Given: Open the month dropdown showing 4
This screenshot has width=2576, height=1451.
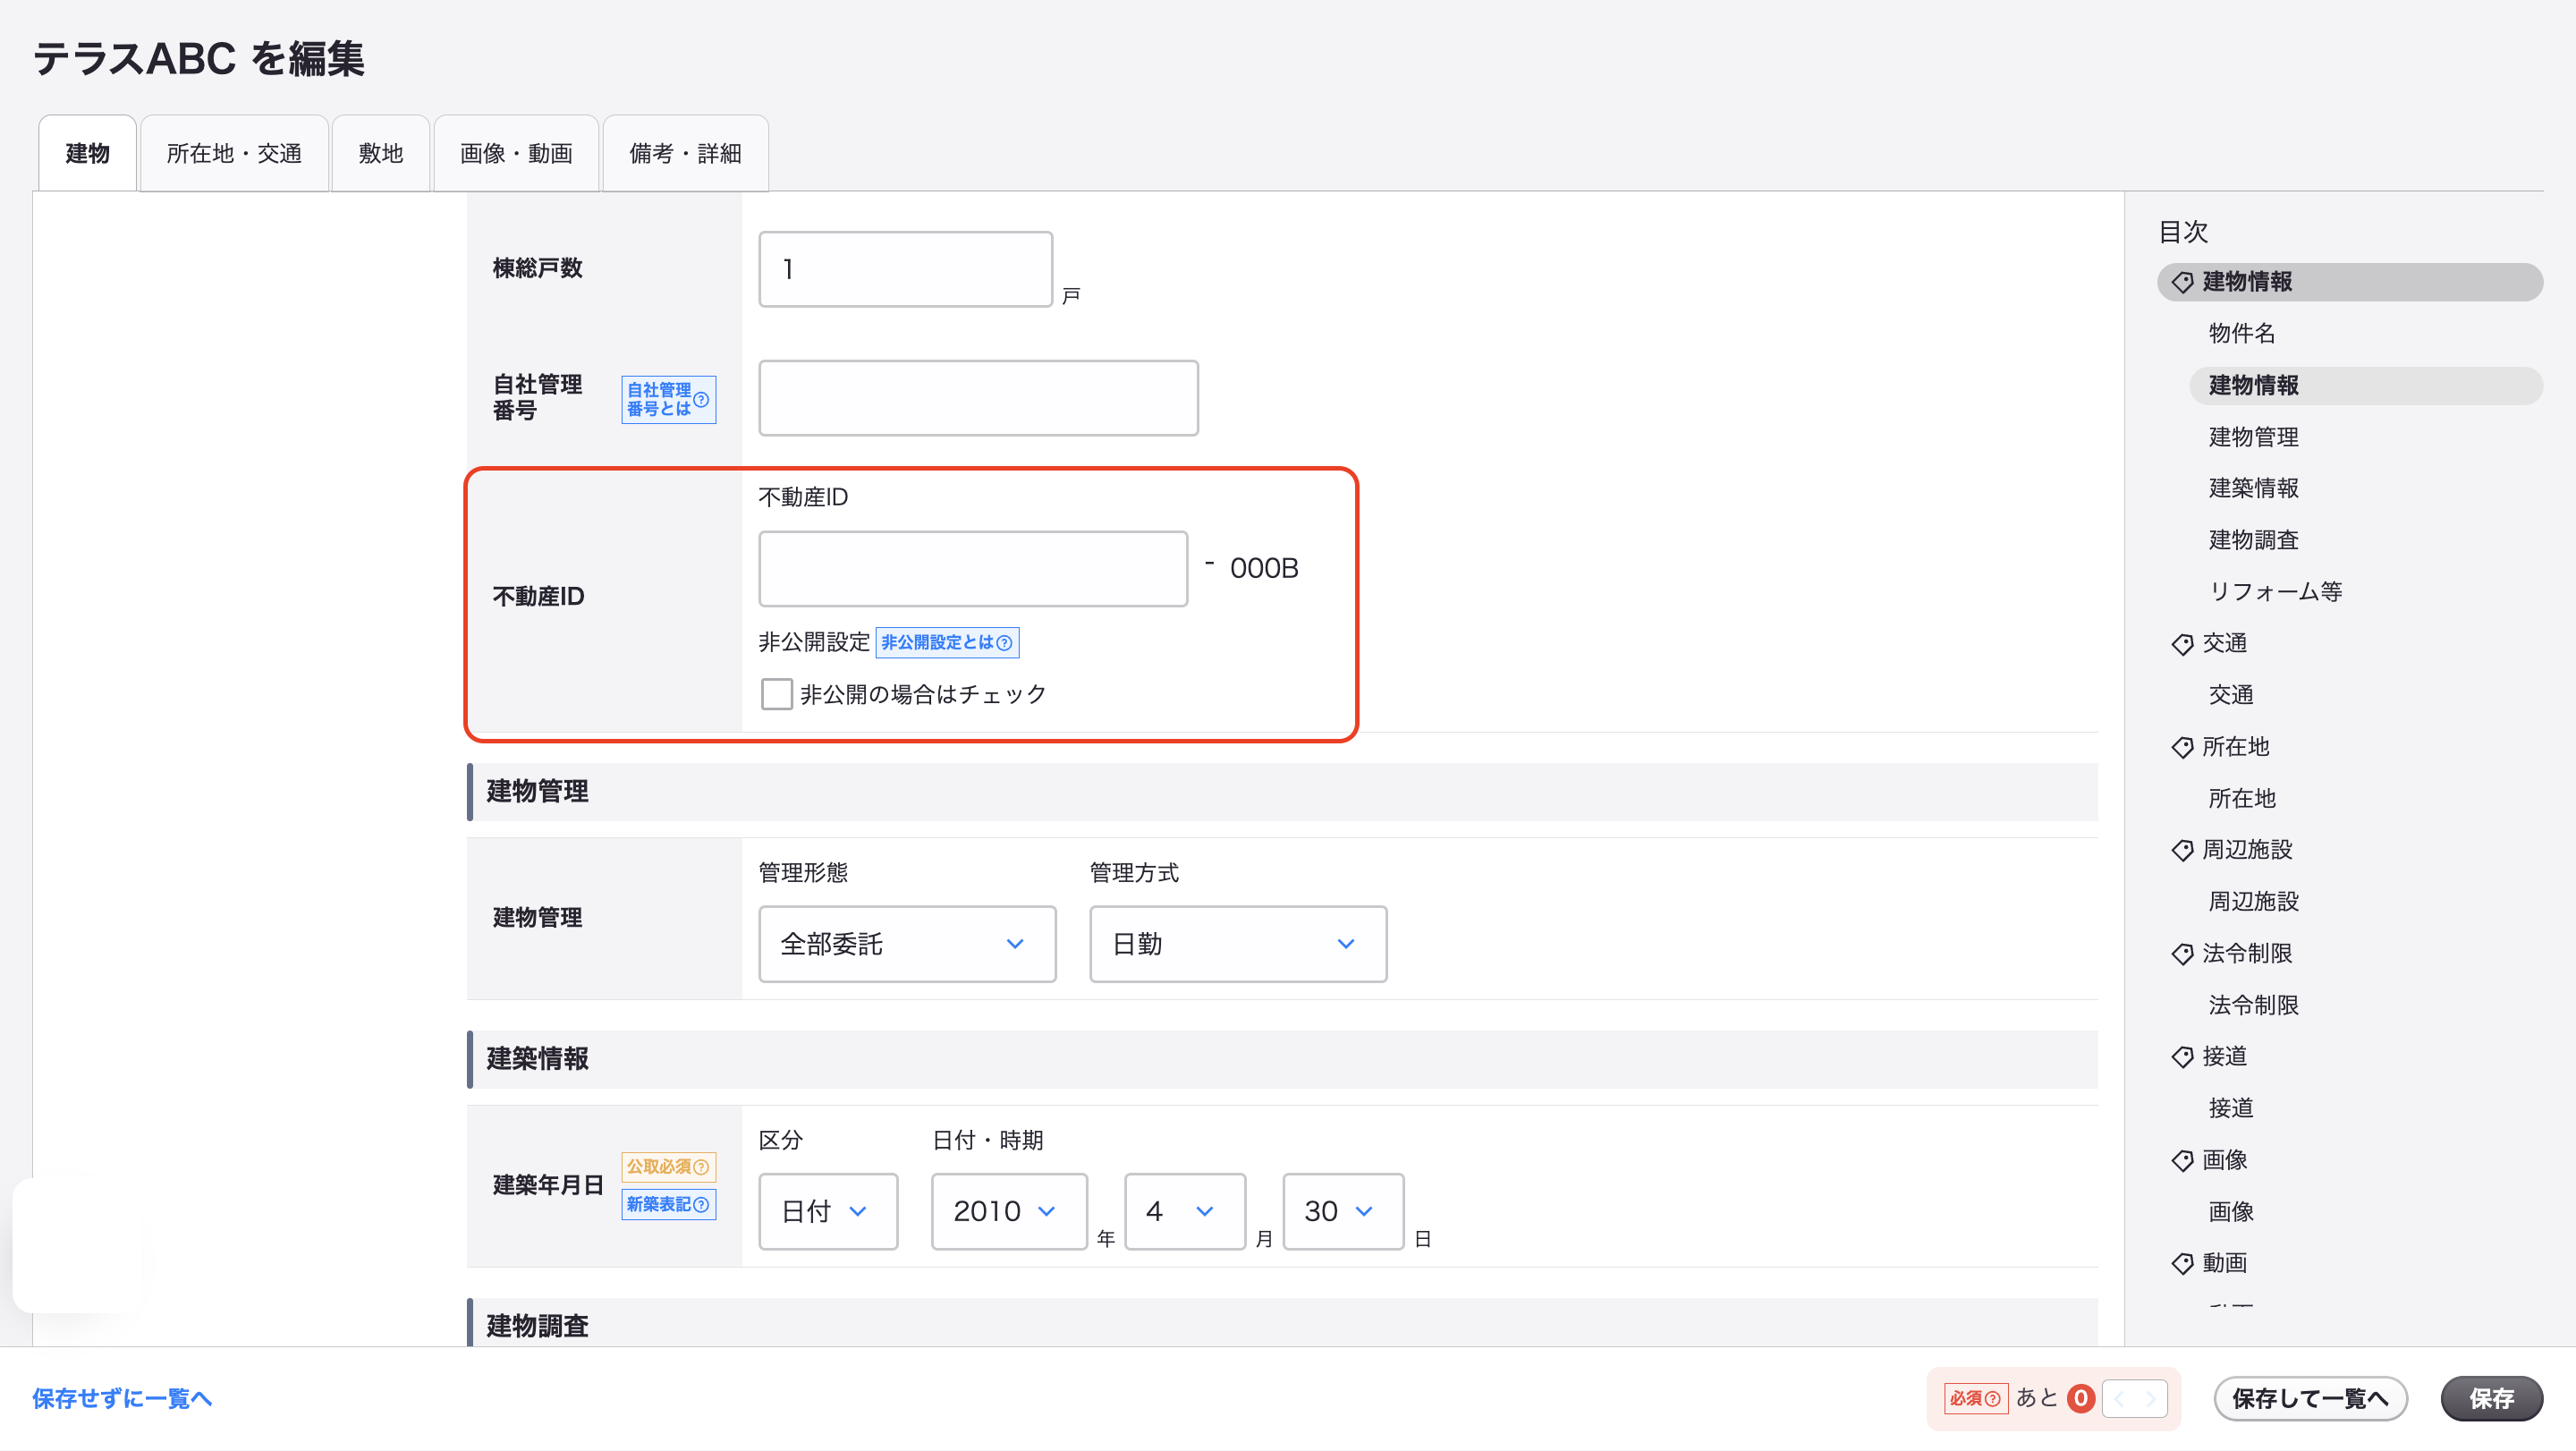Looking at the screenshot, I should pos(1185,1211).
